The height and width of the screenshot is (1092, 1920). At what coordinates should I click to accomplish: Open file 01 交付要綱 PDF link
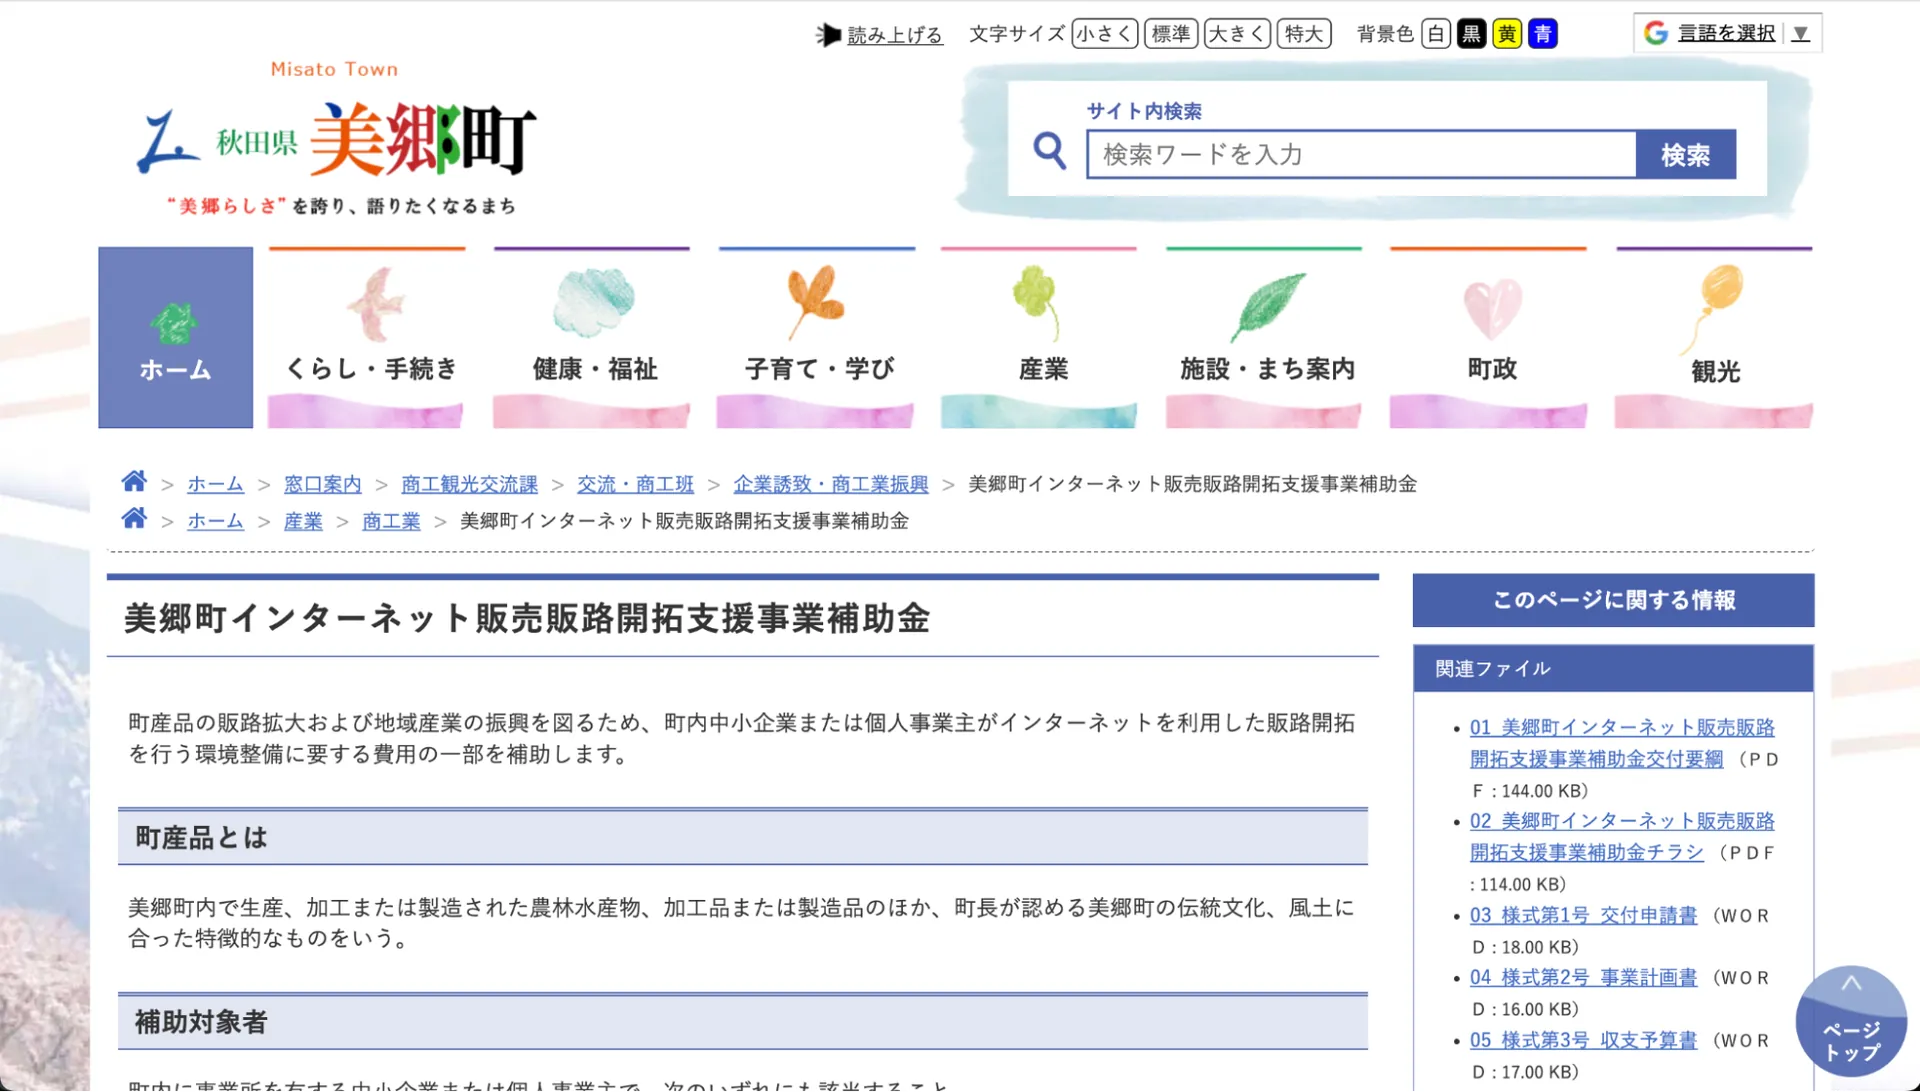(1622, 743)
